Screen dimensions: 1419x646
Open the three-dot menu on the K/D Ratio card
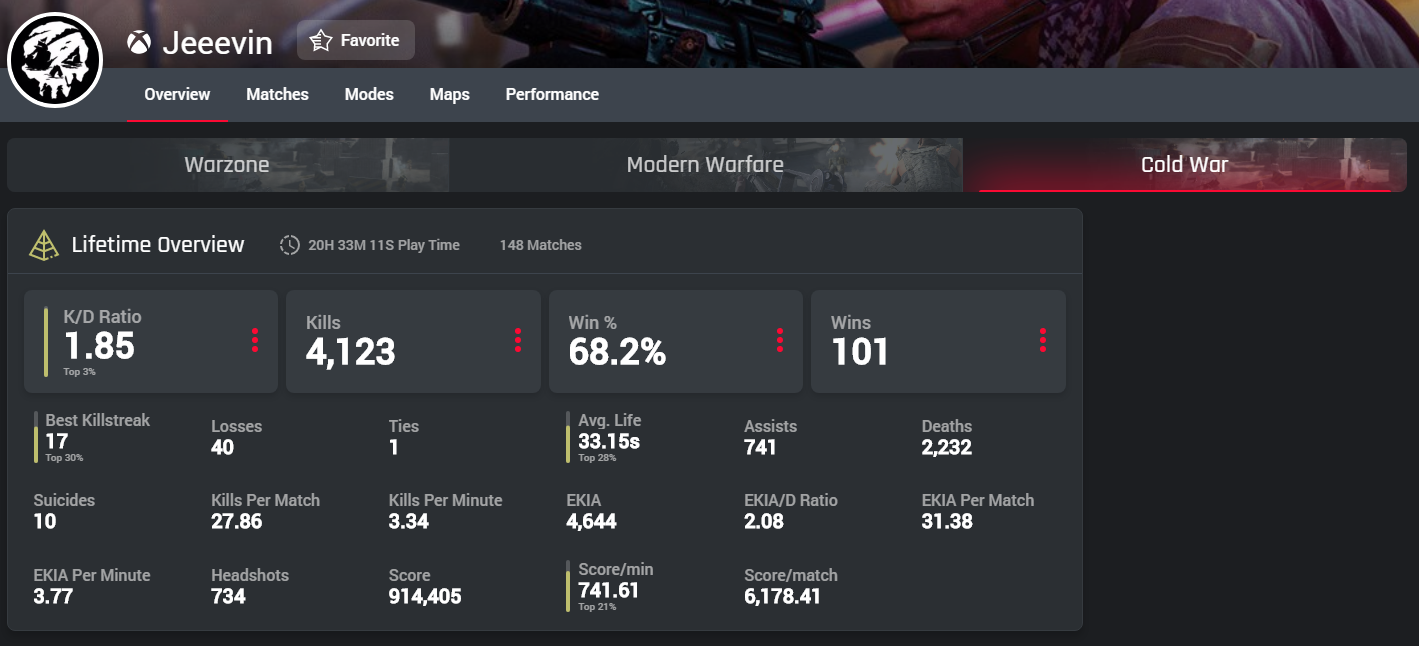(255, 340)
